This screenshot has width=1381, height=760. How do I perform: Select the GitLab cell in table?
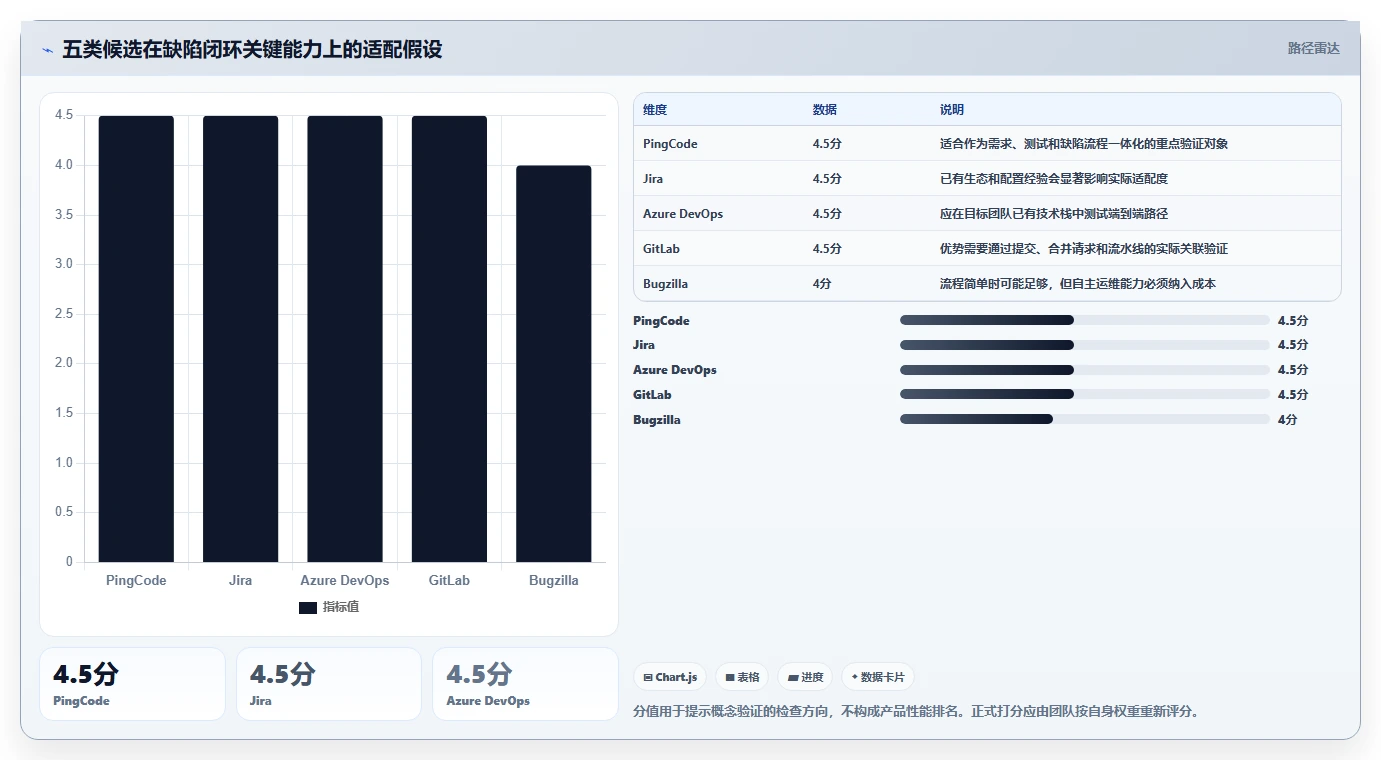click(661, 249)
